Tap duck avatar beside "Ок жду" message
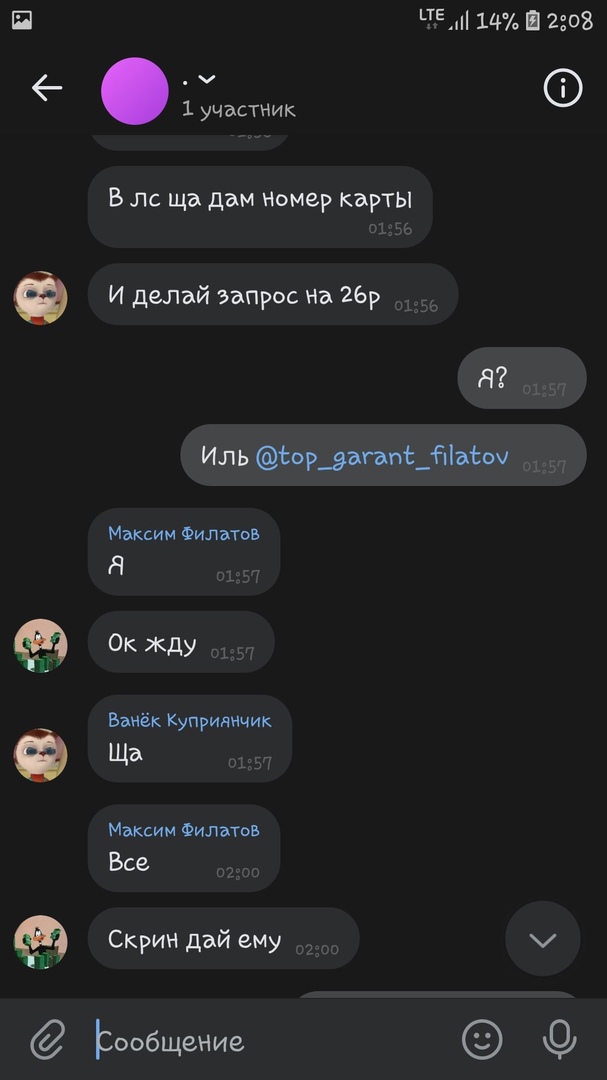The height and width of the screenshot is (1080, 607). [41, 645]
